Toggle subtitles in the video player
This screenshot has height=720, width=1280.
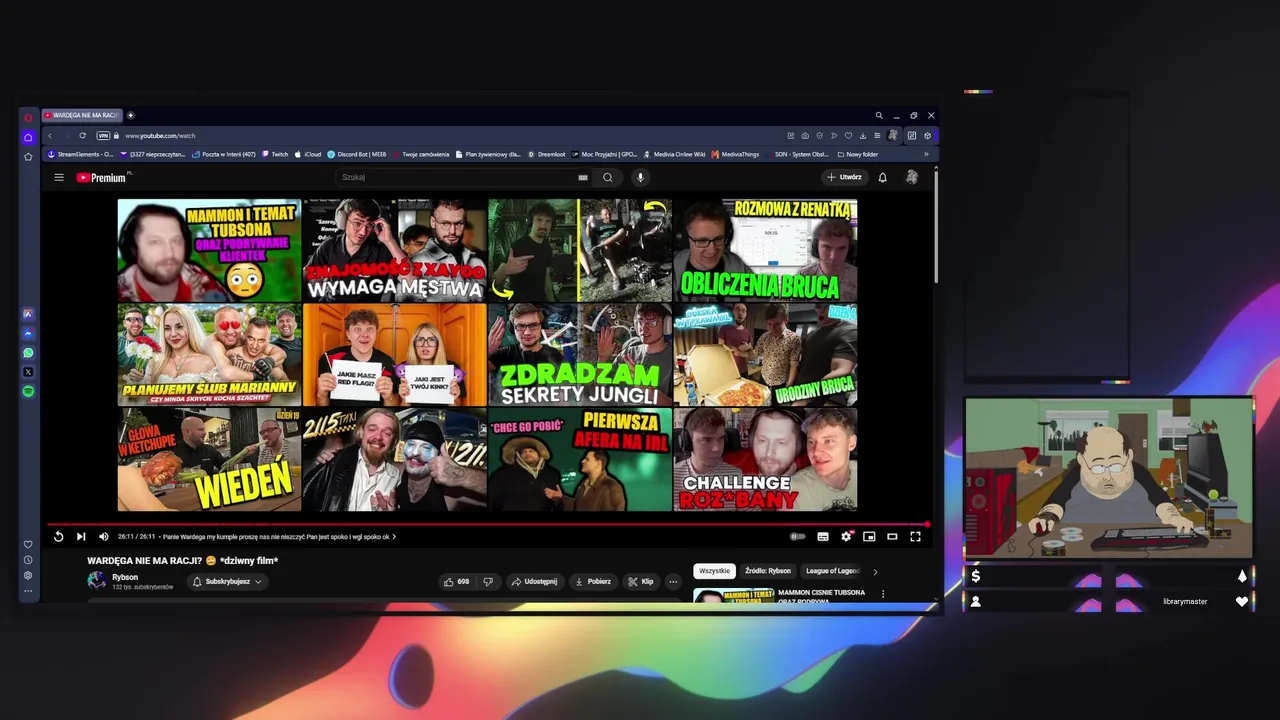pyautogui.click(x=823, y=537)
